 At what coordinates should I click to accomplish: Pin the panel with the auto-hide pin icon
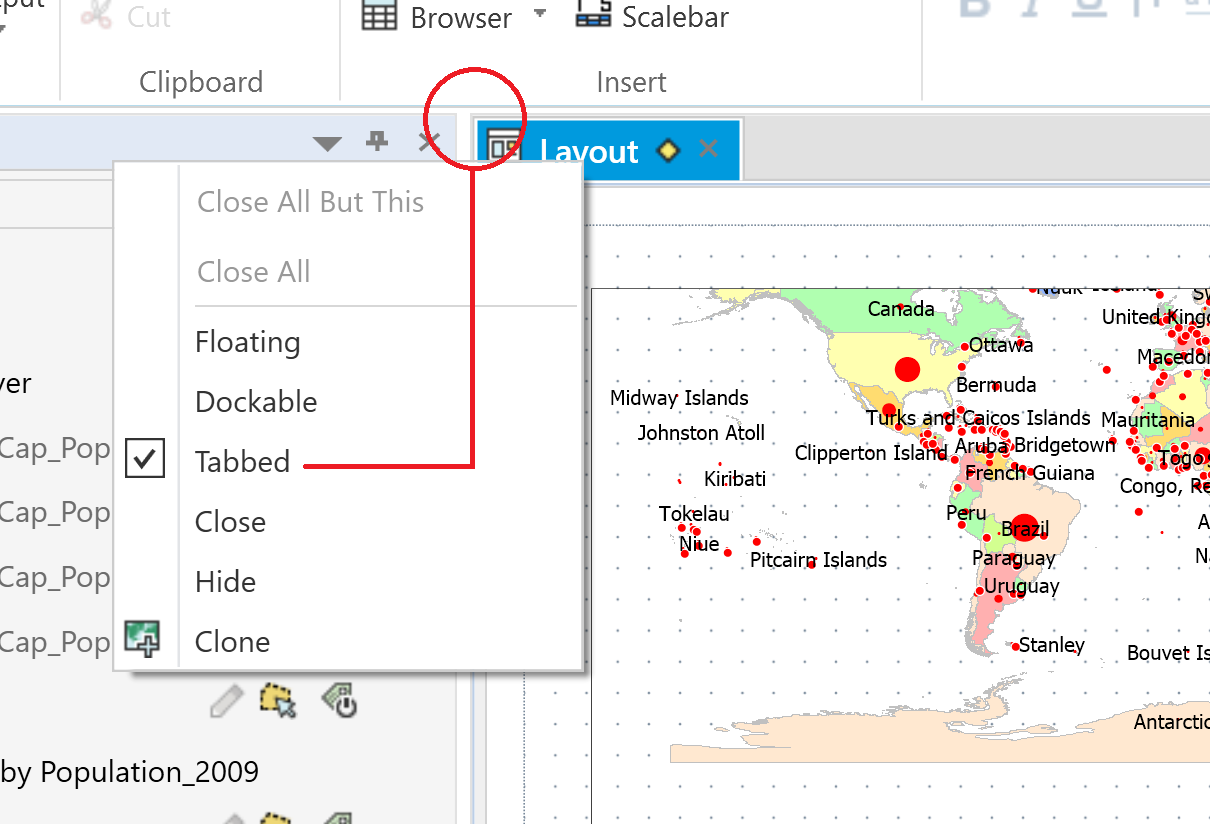377,142
